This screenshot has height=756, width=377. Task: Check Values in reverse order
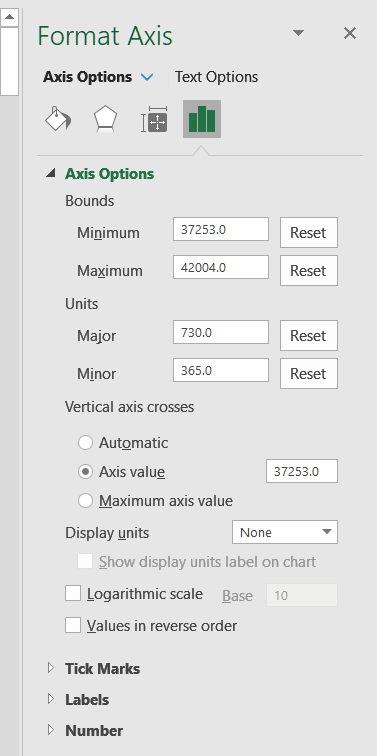pyautogui.click(x=73, y=625)
